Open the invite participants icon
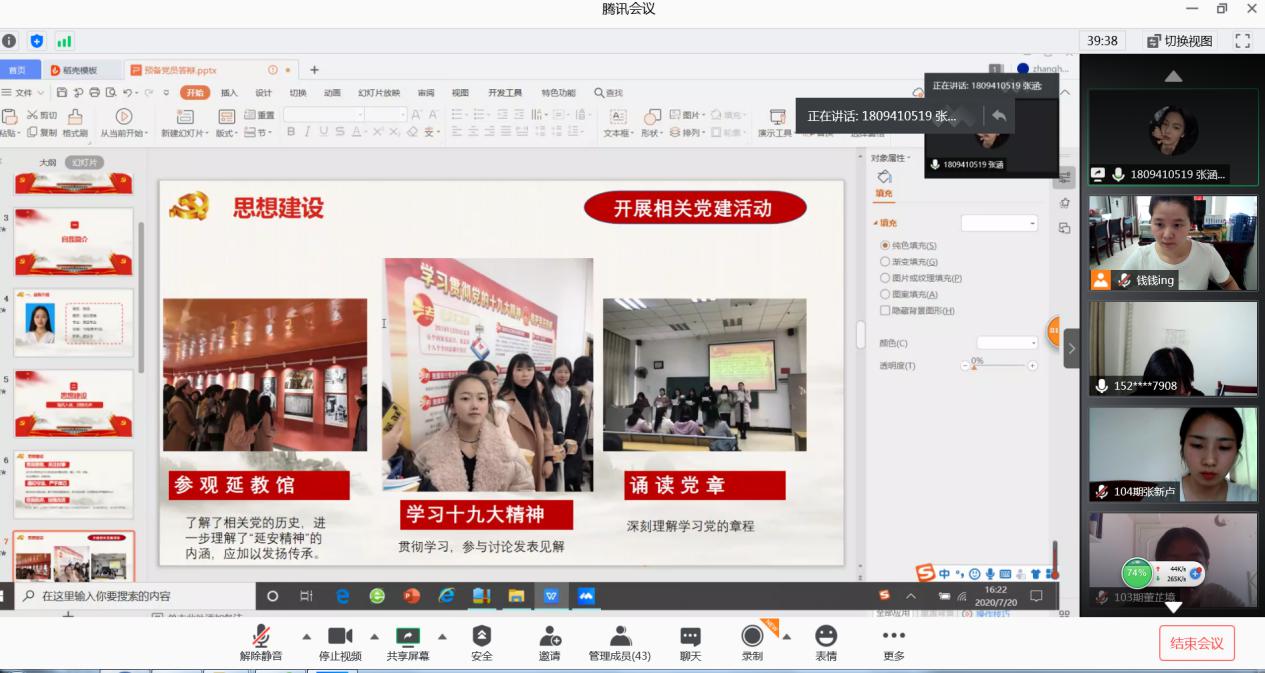1265x673 pixels. coord(549,637)
